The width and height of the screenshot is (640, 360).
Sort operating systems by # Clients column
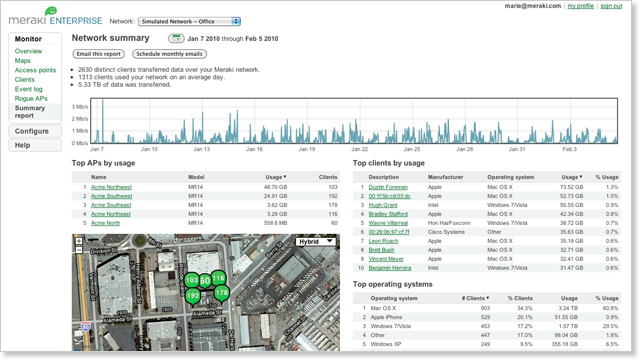tap(475, 298)
